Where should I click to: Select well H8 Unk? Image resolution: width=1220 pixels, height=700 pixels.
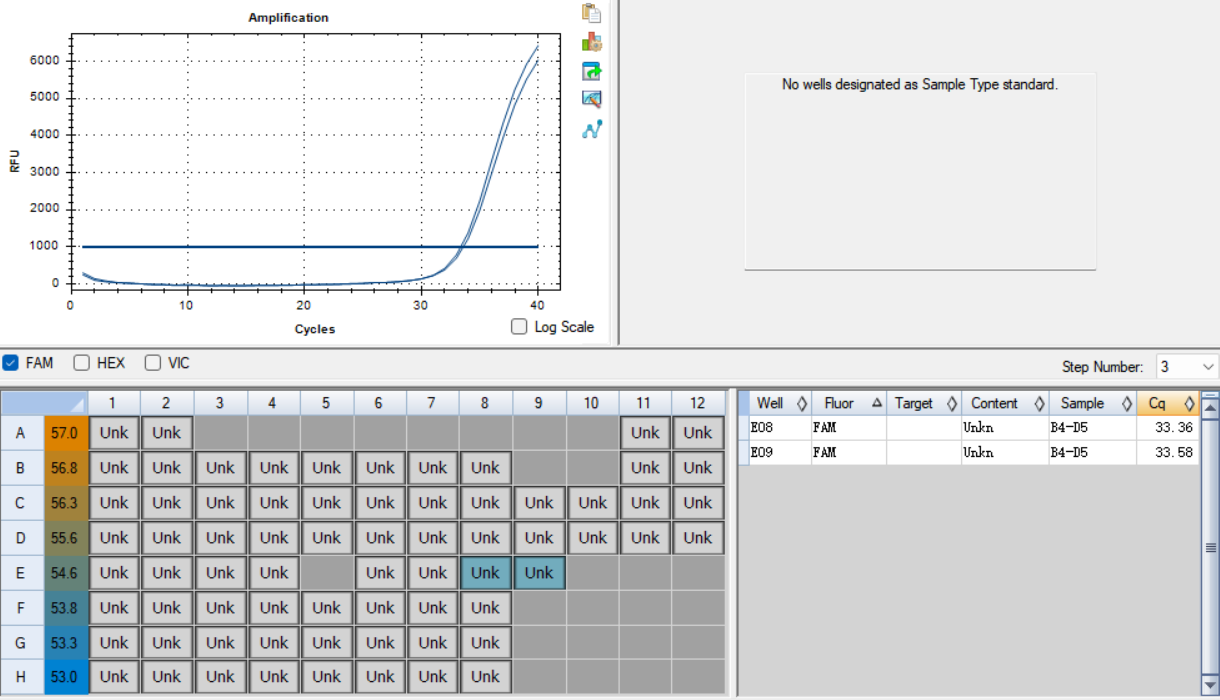click(x=485, y=677)
